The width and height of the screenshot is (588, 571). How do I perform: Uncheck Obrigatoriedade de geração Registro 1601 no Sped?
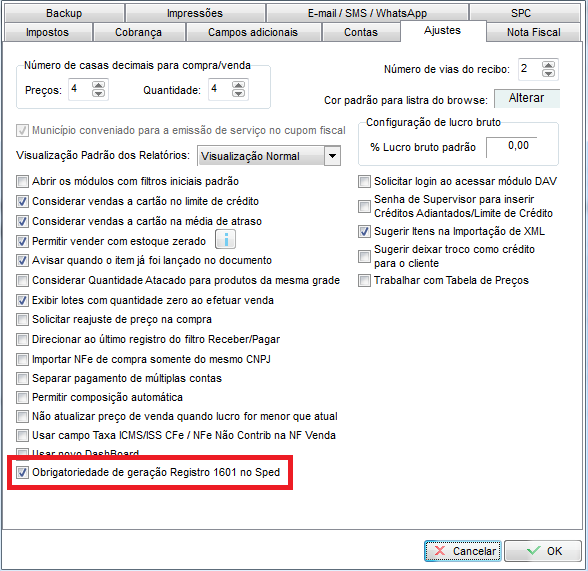(22, 472)
